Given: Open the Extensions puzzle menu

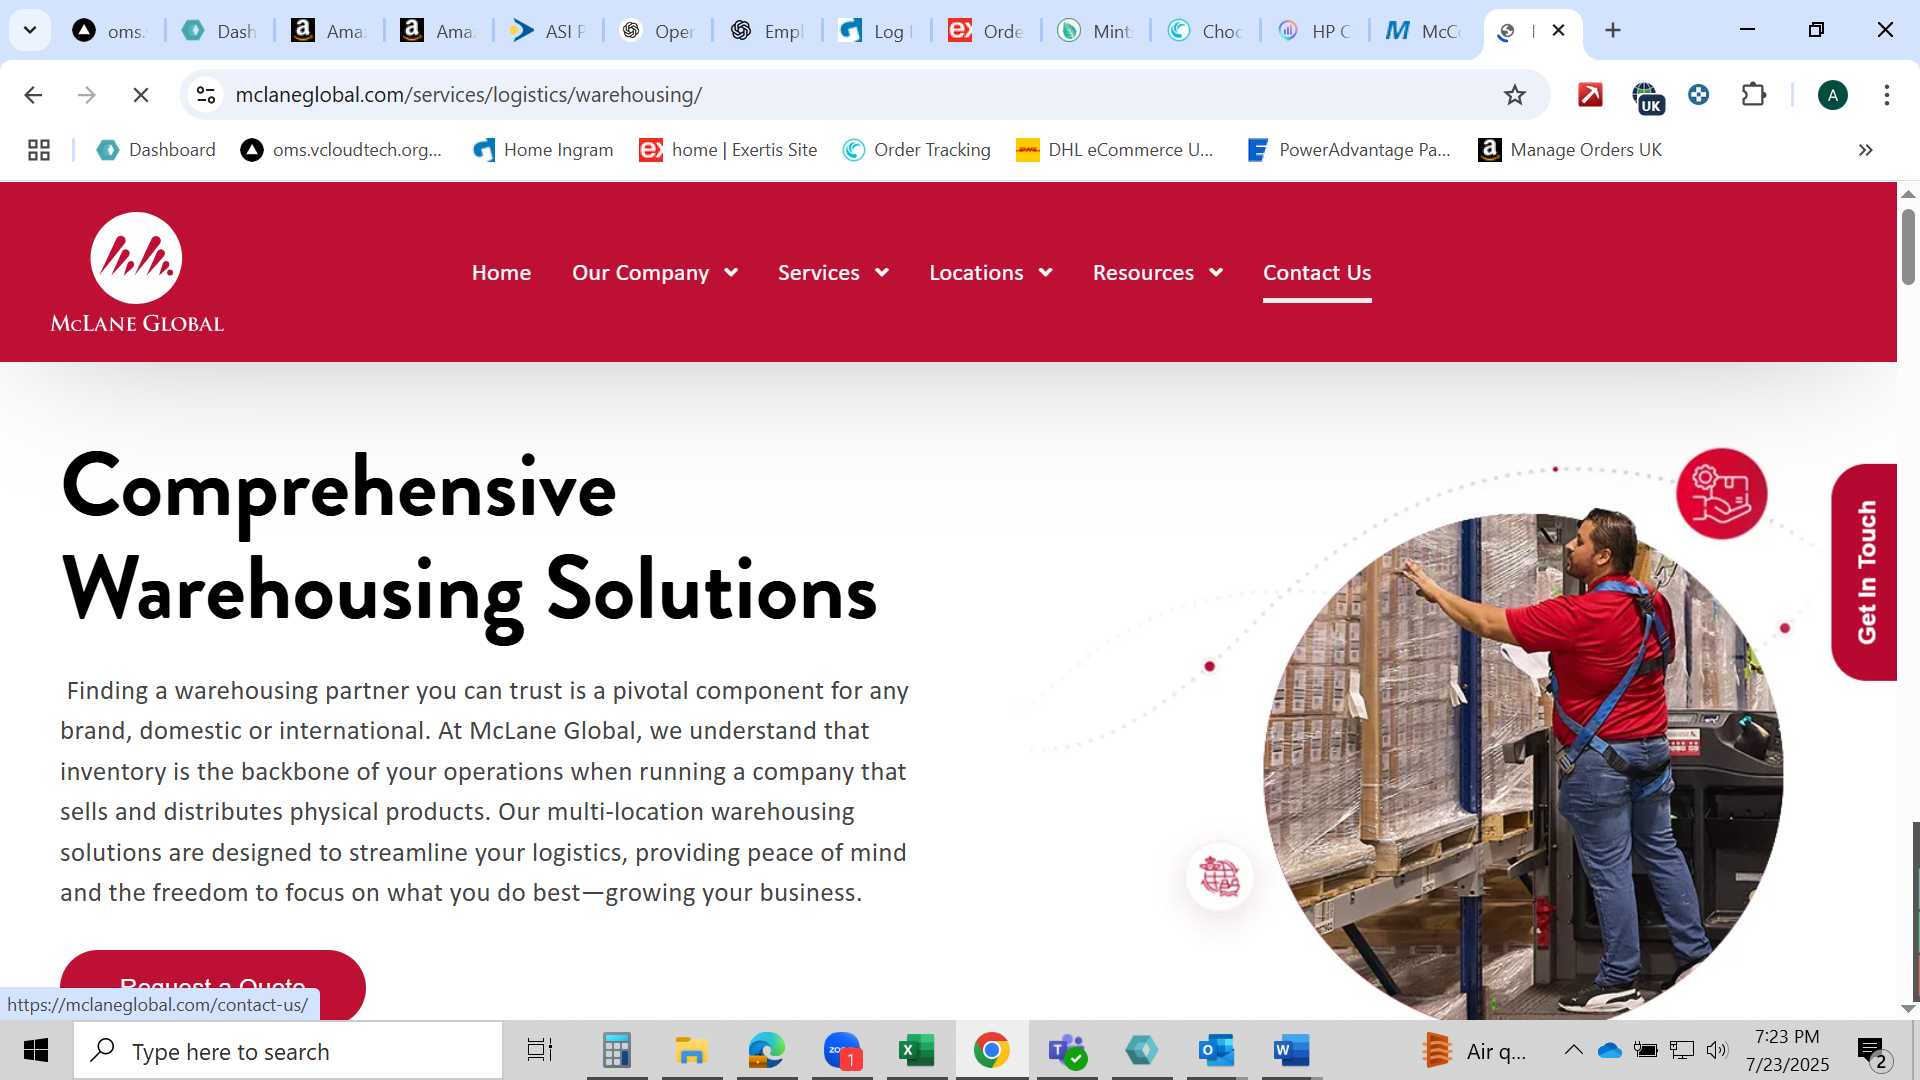Looking at the screenshot, I should [1754, 95].
